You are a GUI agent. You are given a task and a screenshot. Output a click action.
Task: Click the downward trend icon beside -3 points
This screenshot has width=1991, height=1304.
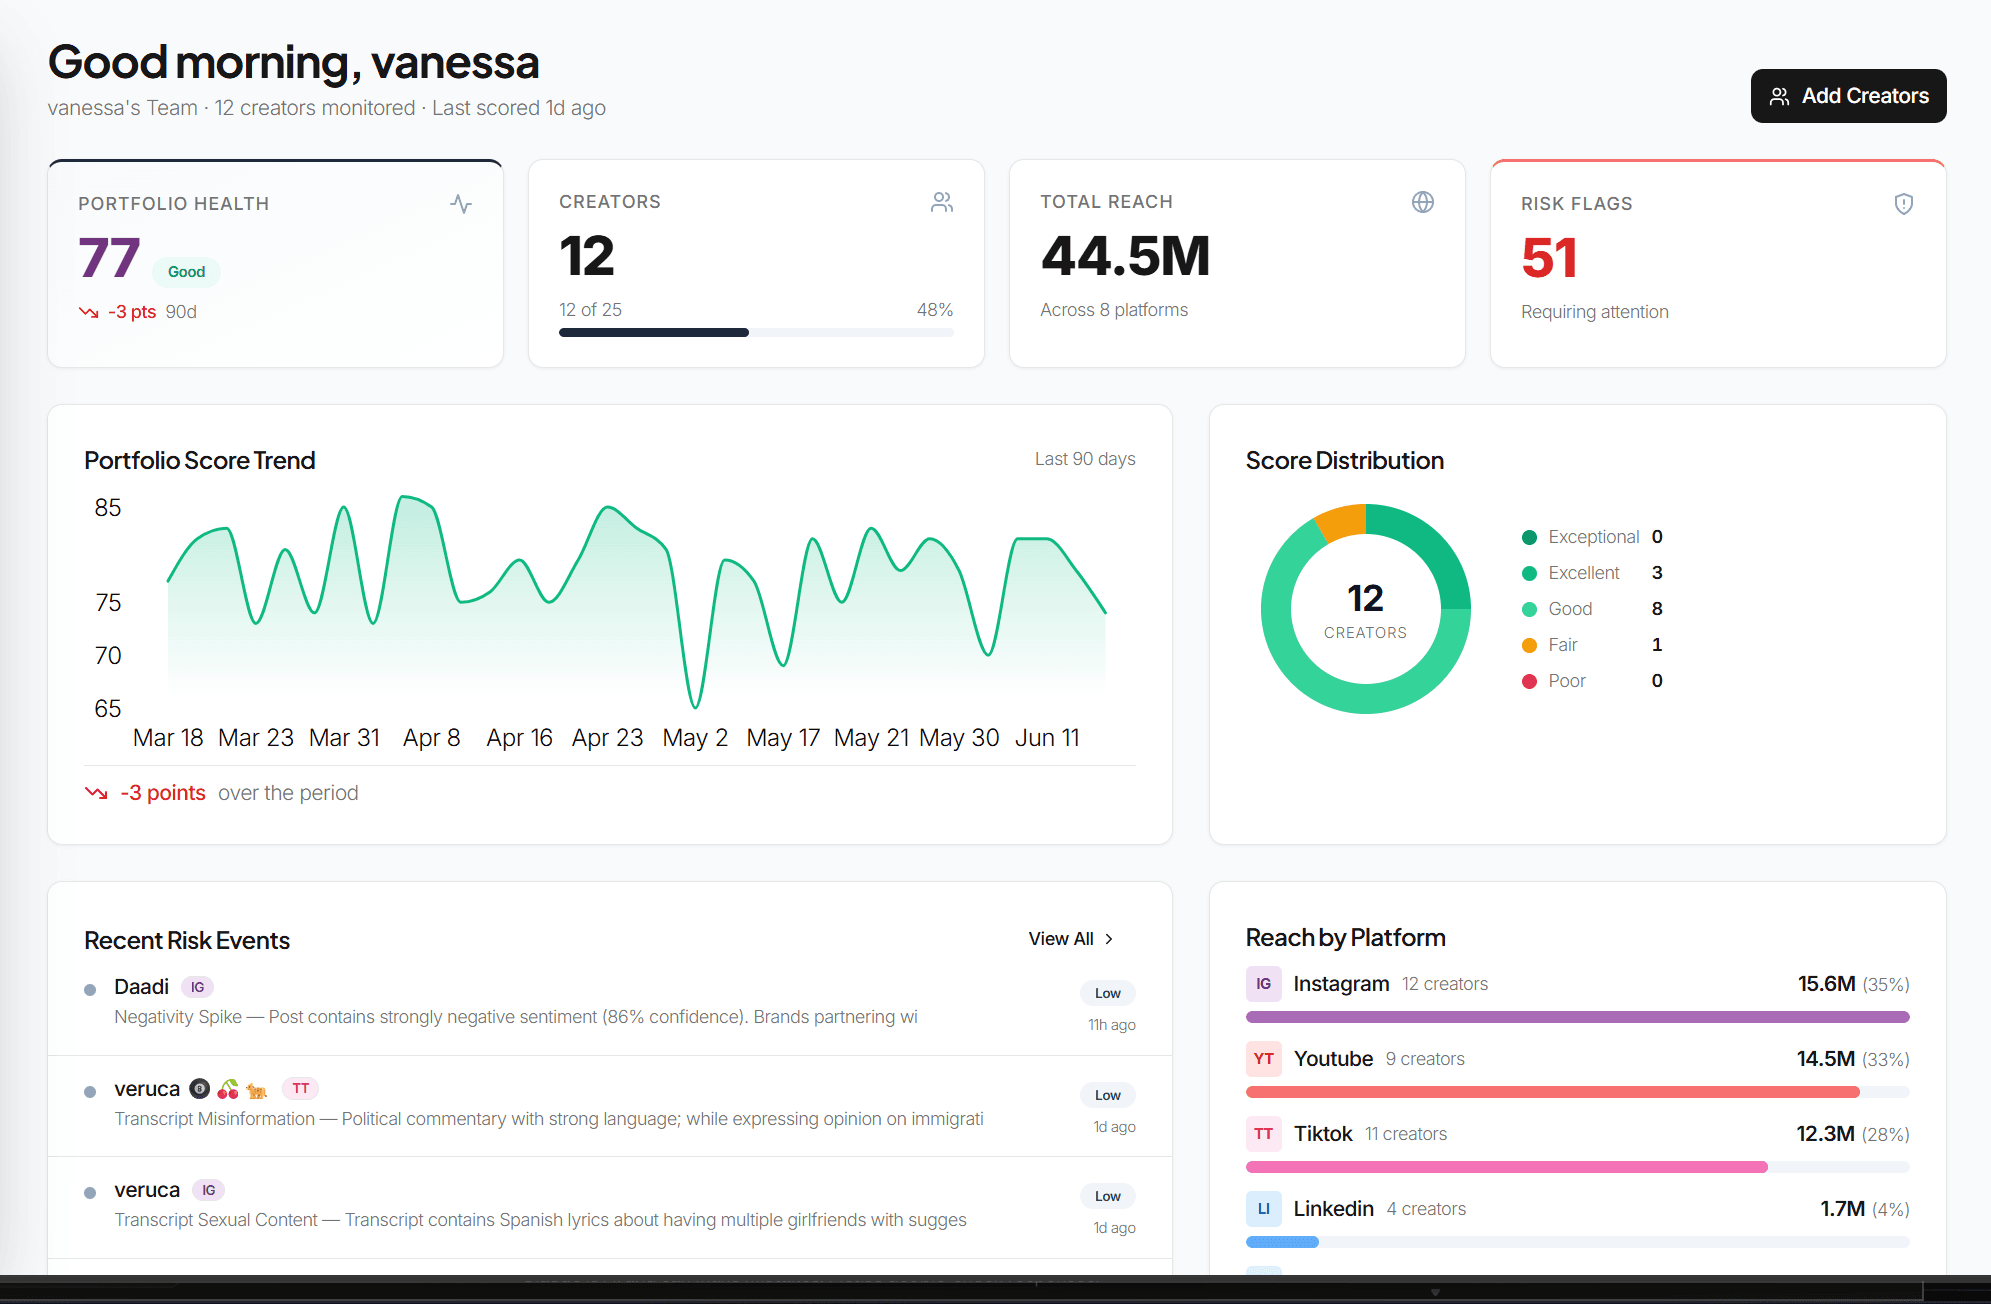click(x=96, y=793)
